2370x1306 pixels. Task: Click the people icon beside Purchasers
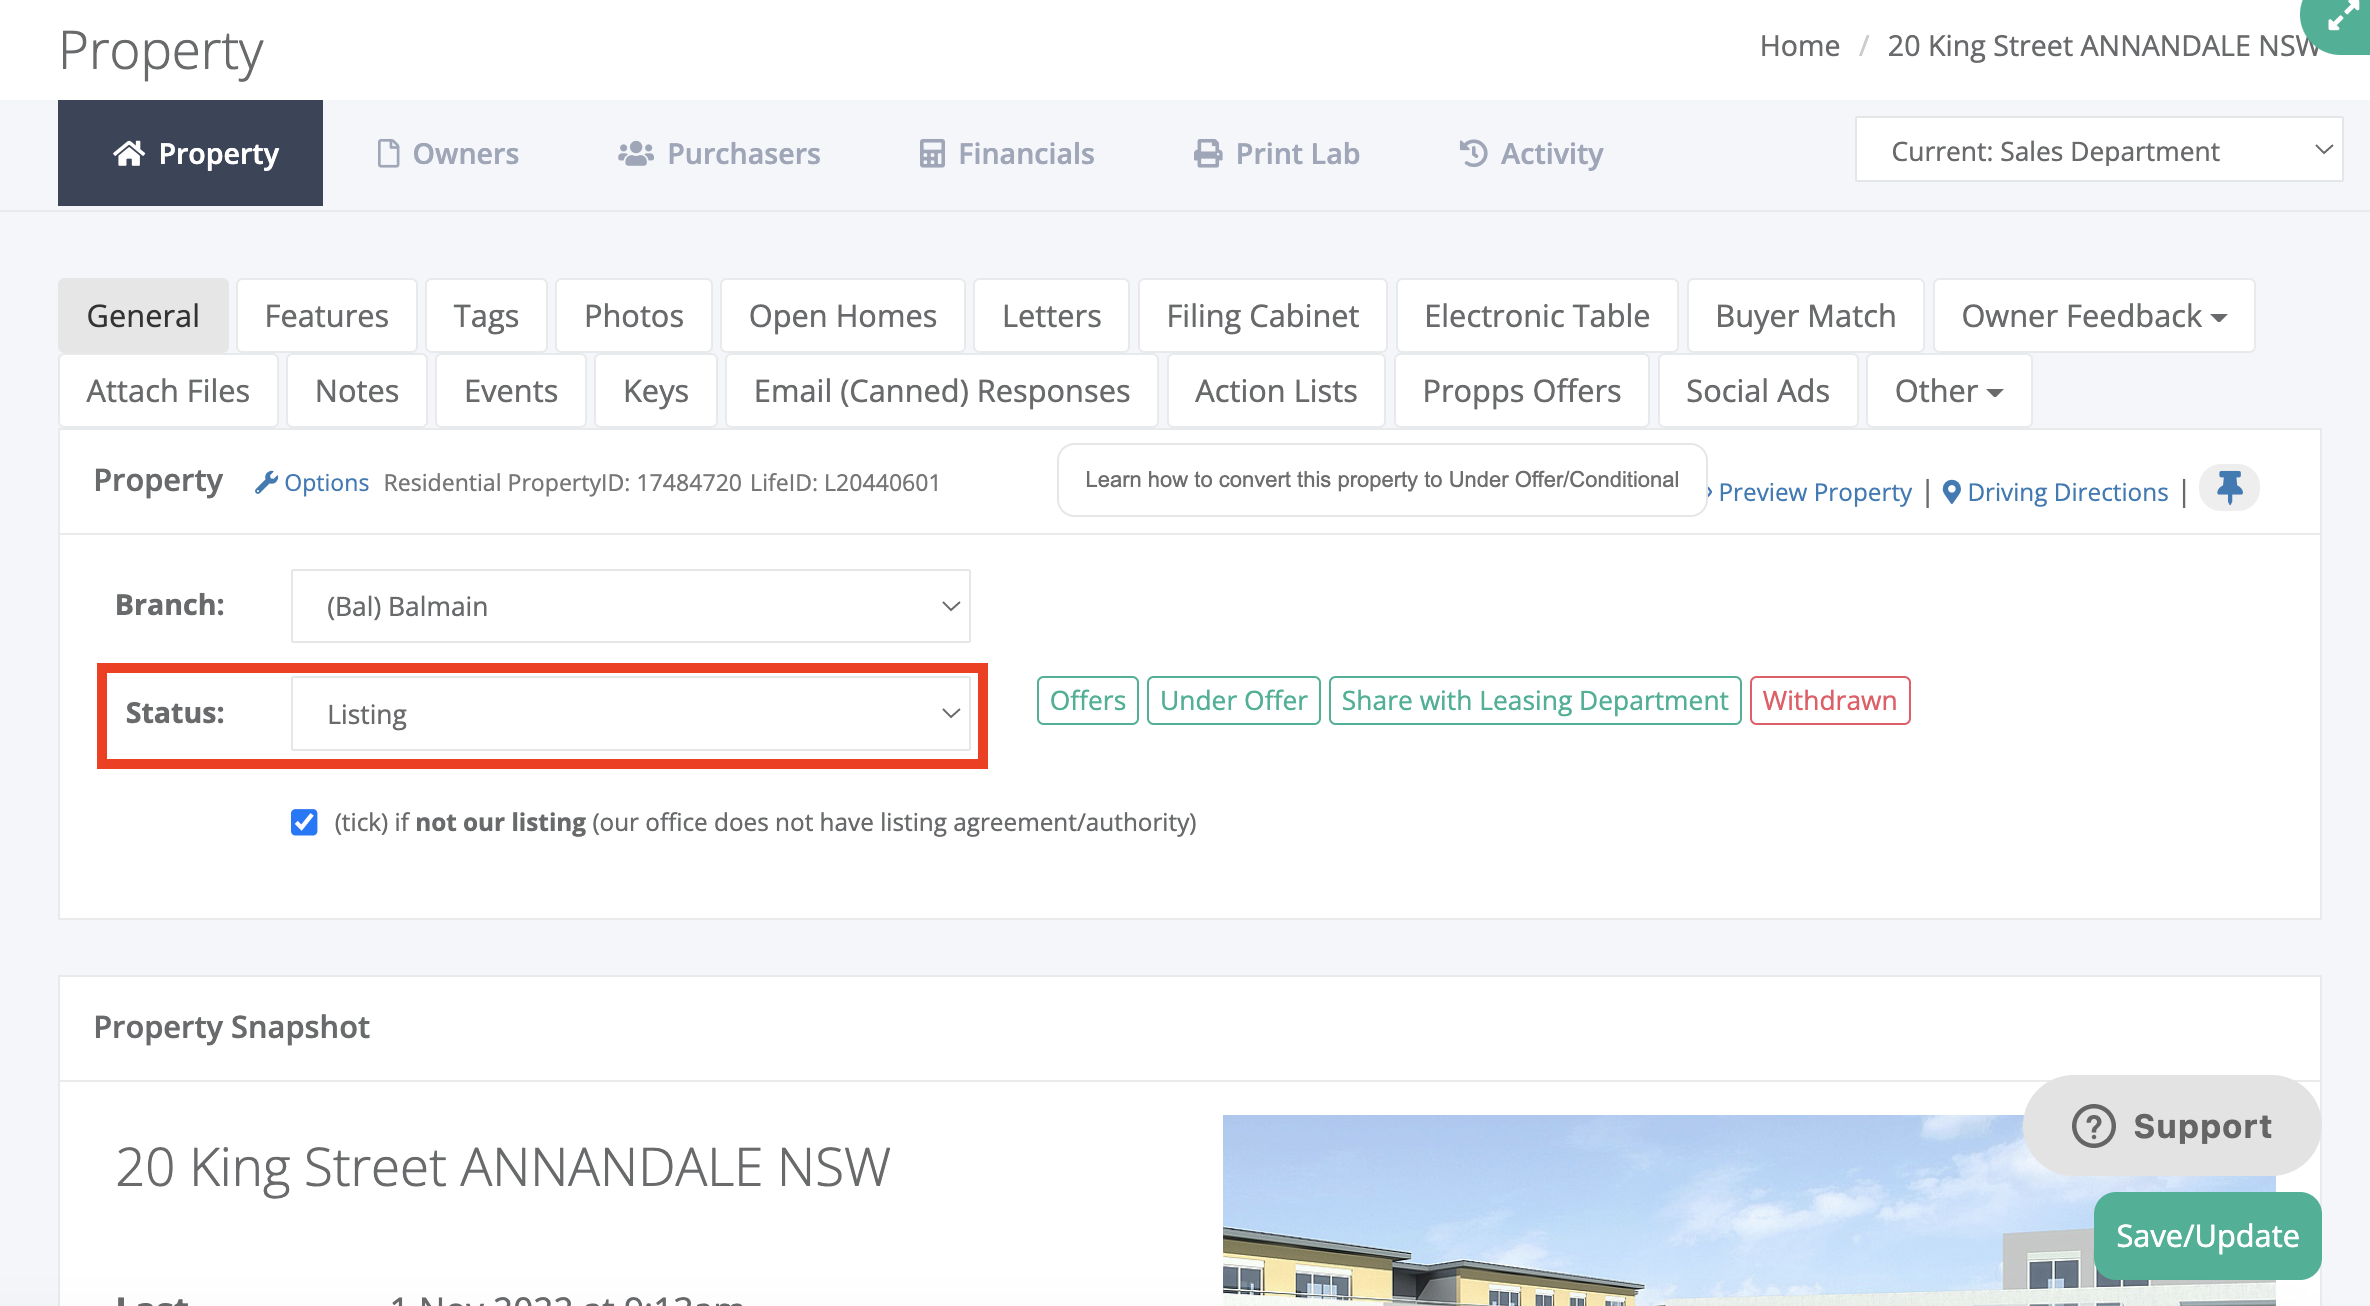(636, 153)
